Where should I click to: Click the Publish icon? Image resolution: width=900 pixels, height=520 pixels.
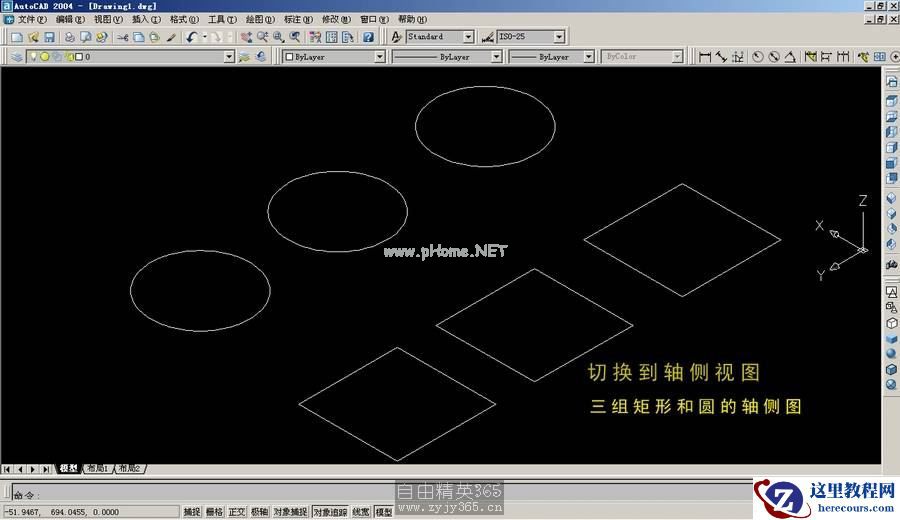(102, 37)
